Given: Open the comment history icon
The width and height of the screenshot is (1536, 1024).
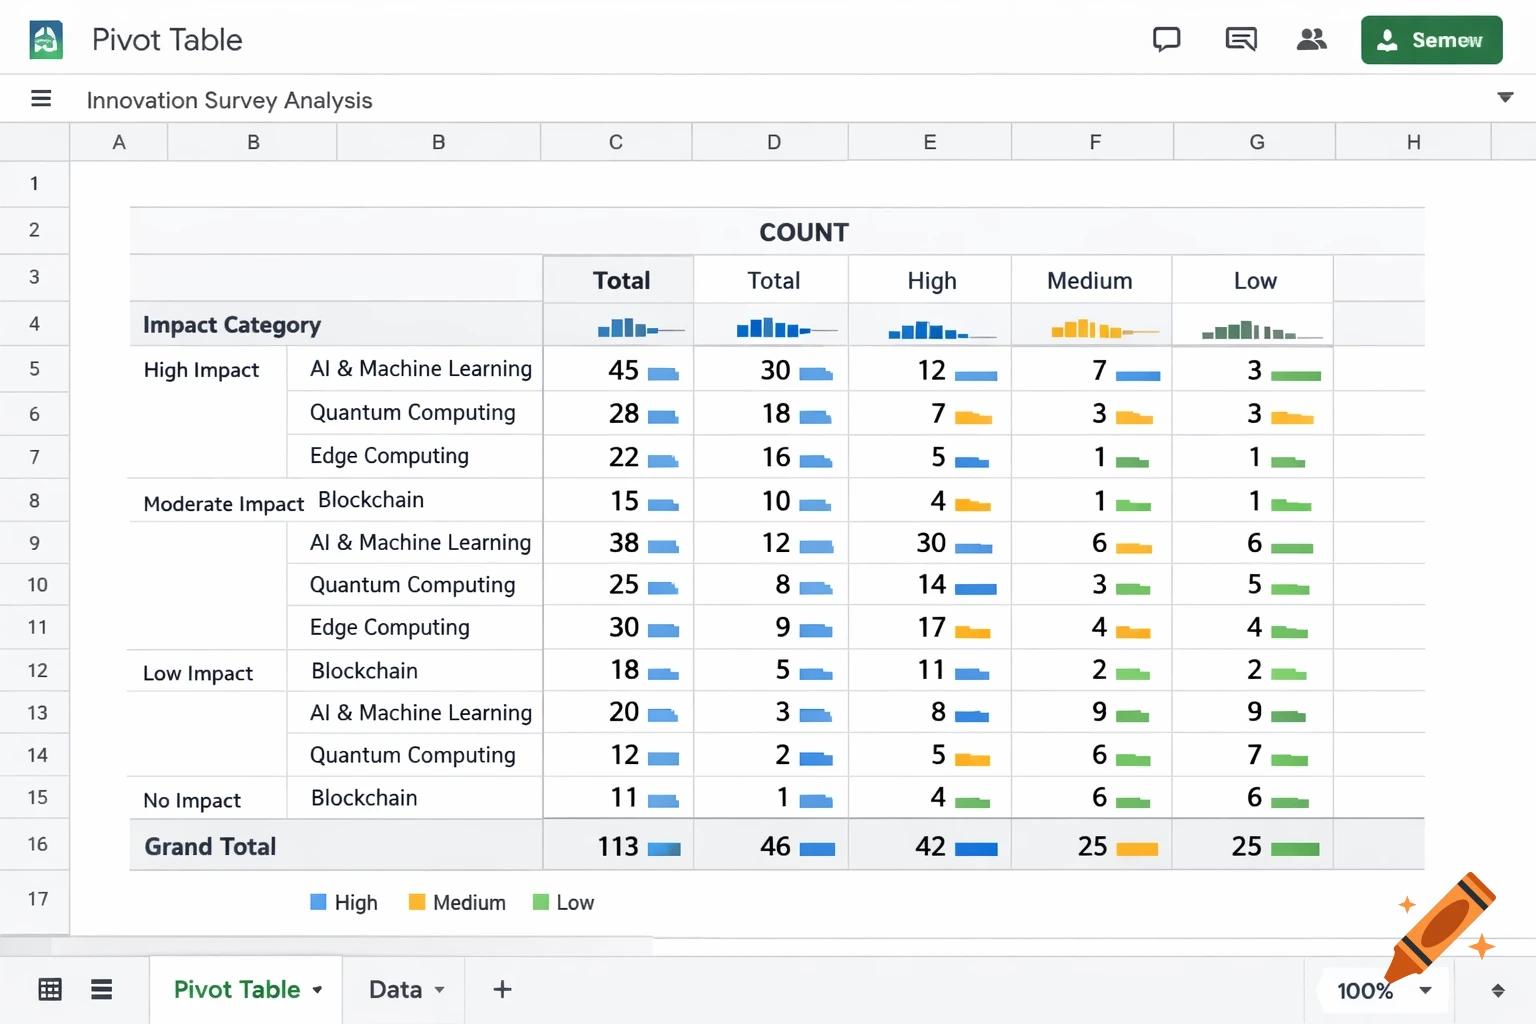Looking at the screenshot, I should [x=1240, y=39].
